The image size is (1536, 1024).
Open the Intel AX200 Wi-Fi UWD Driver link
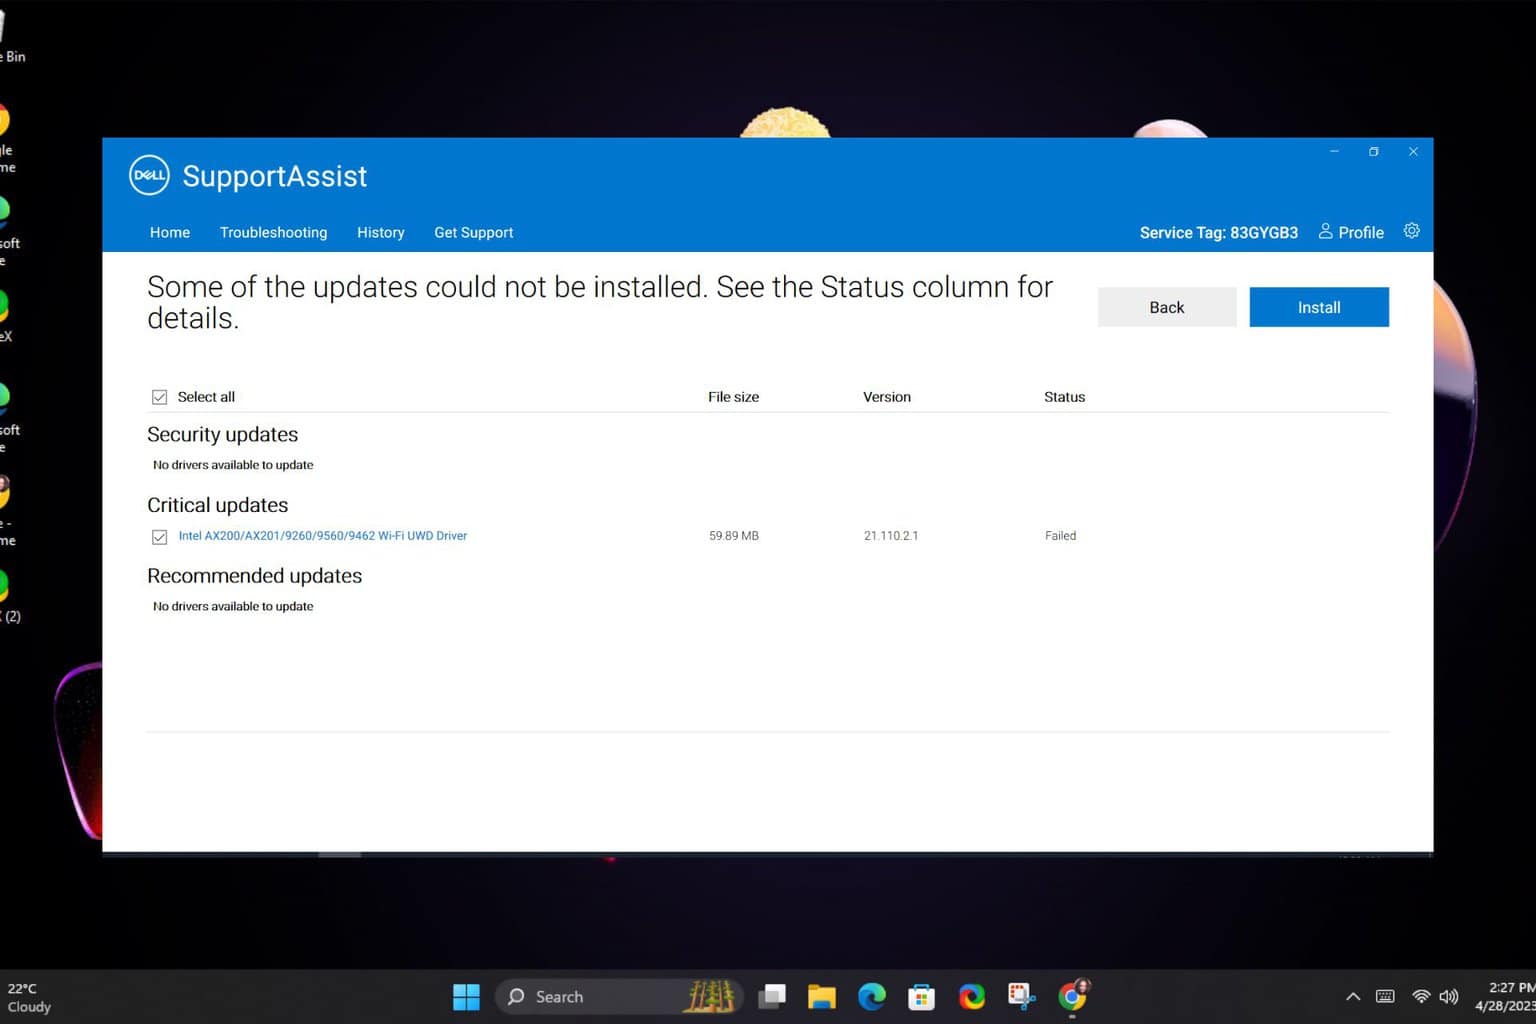pos(322,536)
